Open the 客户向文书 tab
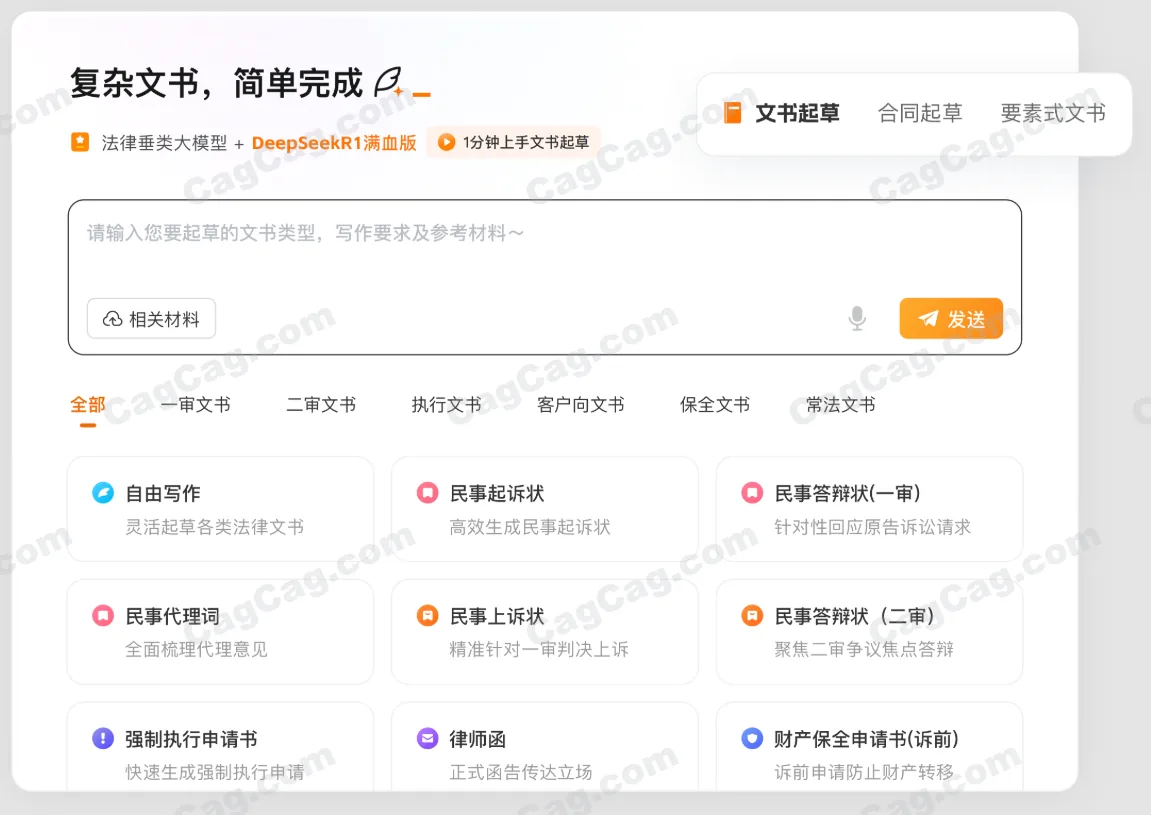 (581, 405)
